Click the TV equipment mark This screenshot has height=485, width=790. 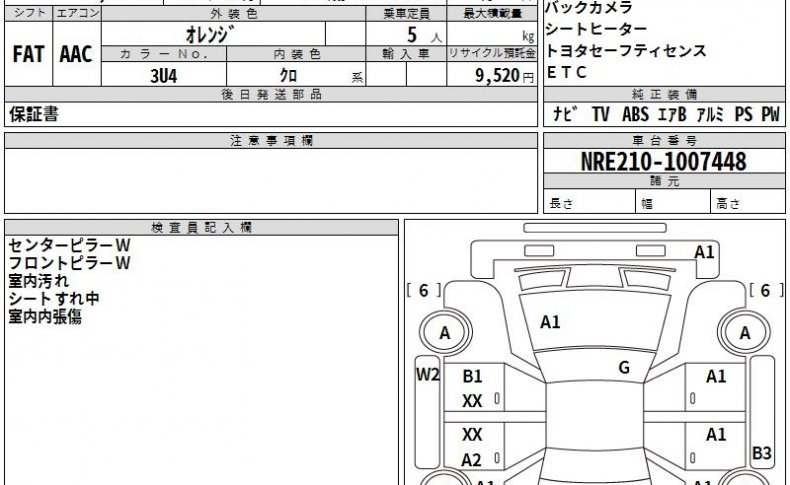coord(601,114)
